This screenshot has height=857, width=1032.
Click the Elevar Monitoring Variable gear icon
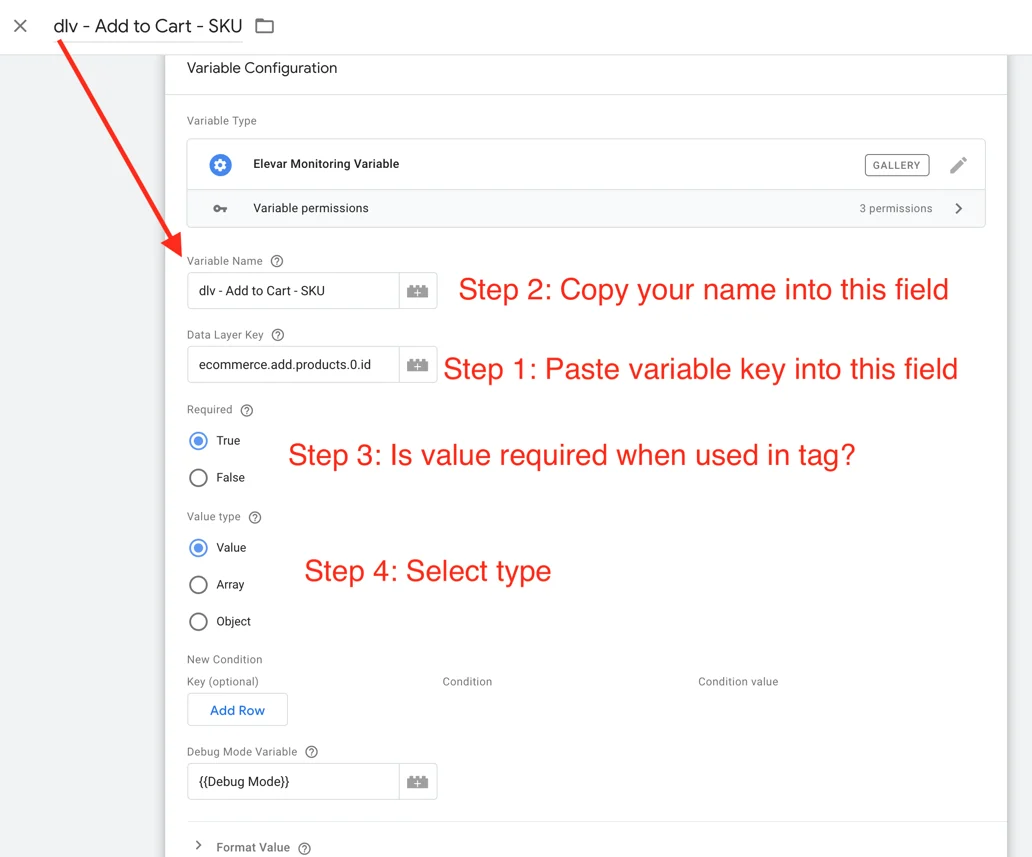point(220,165)
